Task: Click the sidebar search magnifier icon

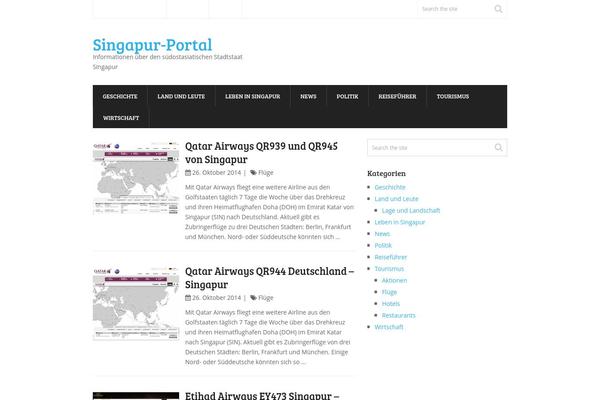Action: (498, 147)
